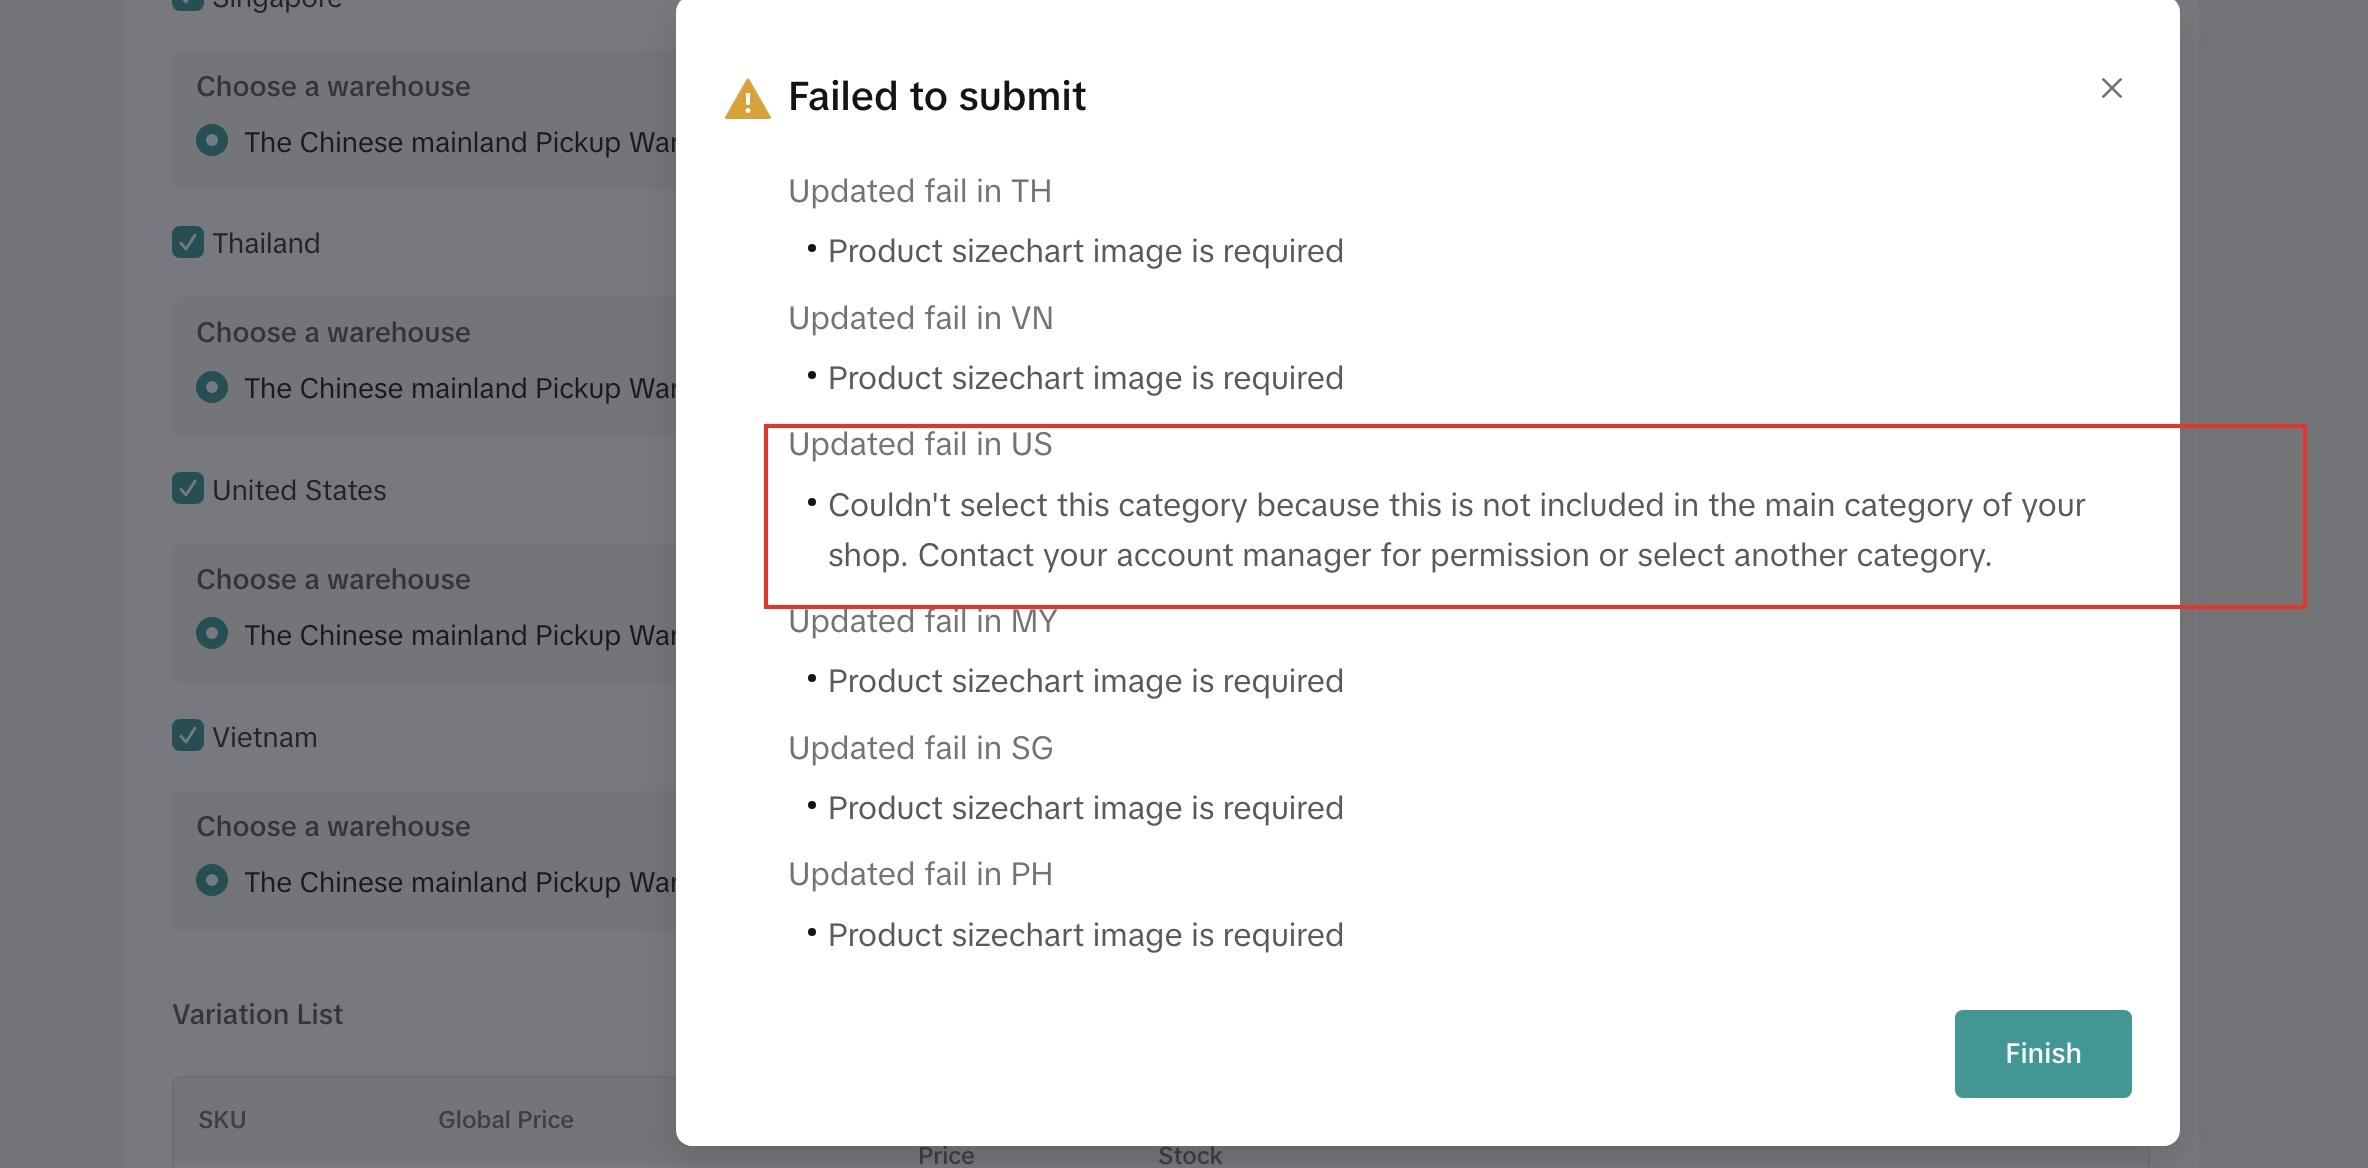Image resolution: width=2368 pixels, height=1168 pixels.
Task: Select Vietnam's Chinese mainland Pickup Warehouse radio
Action: point(212,881)
